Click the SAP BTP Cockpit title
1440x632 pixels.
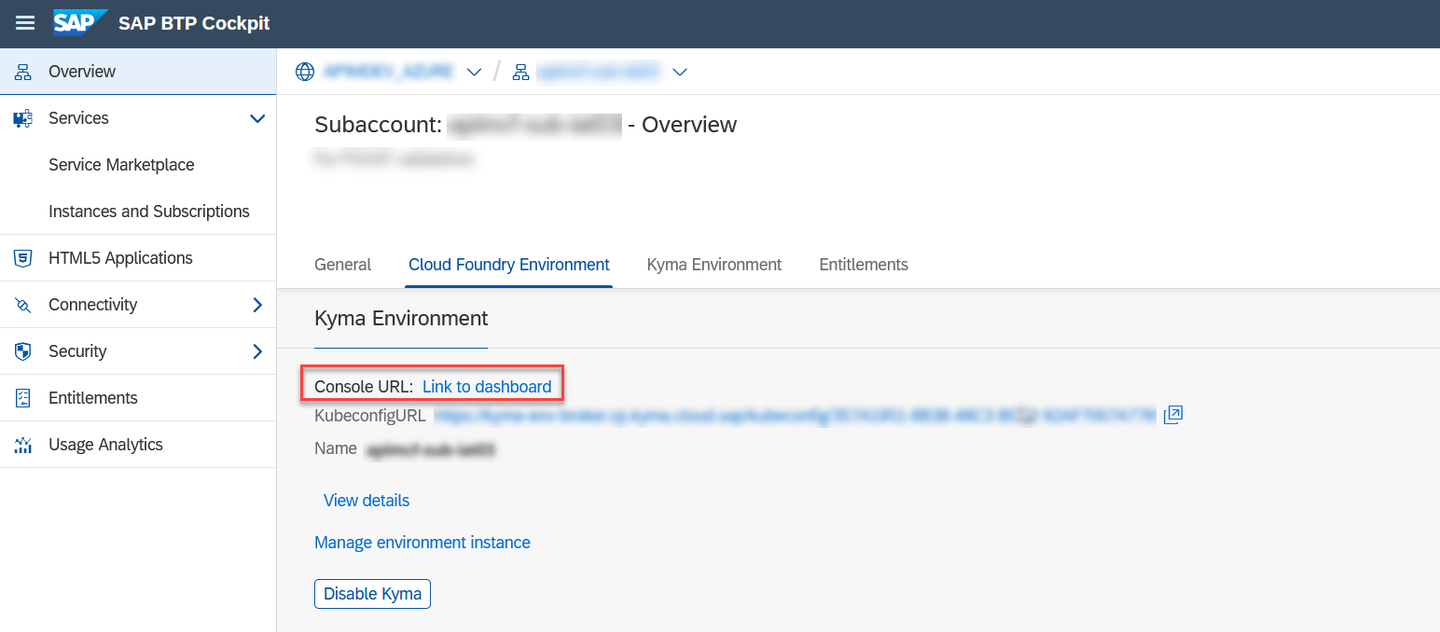[x=194, y=23]
